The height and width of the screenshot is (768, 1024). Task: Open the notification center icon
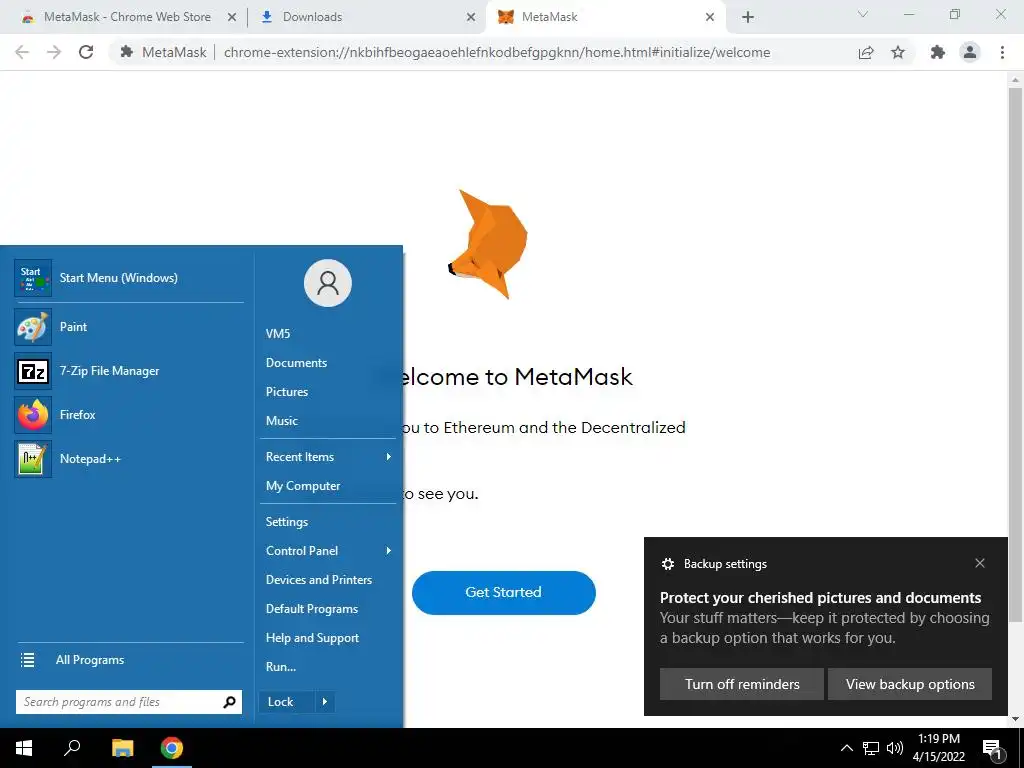pyautogui.click(x=993, y=749)
